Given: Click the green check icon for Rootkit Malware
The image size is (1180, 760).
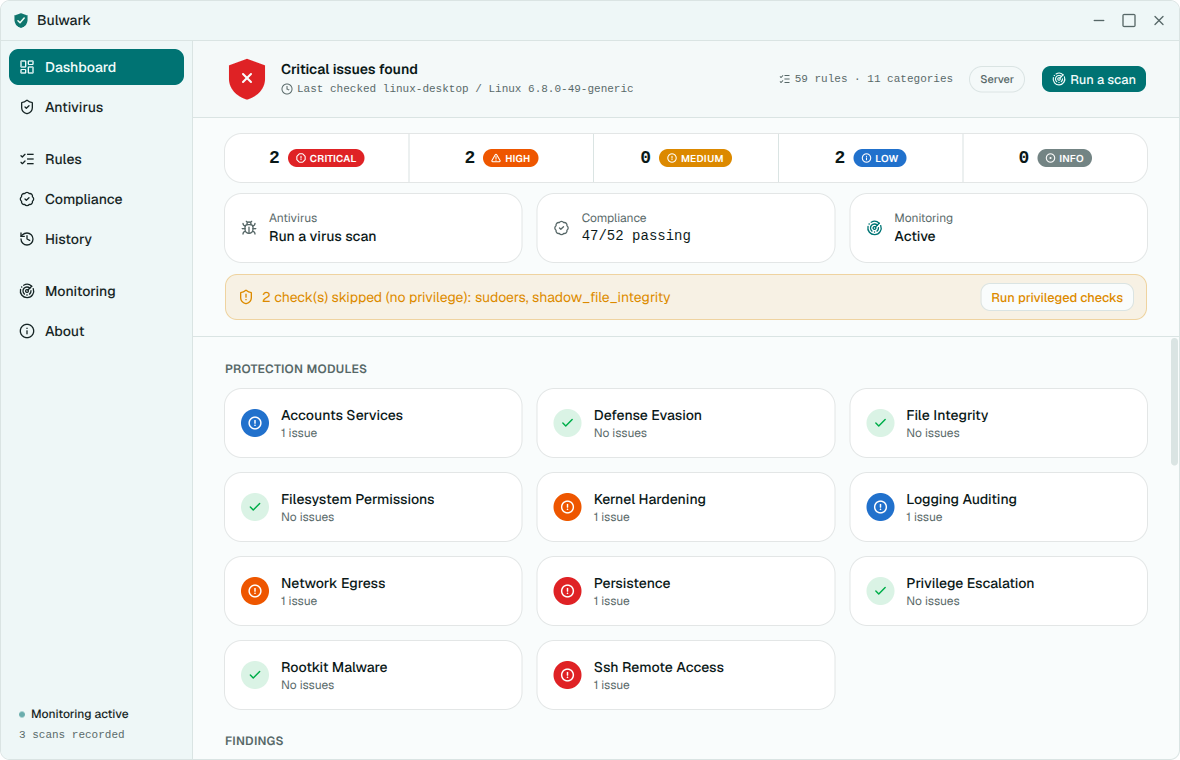Looking at the screenshot, I should (x=255, y=675).
